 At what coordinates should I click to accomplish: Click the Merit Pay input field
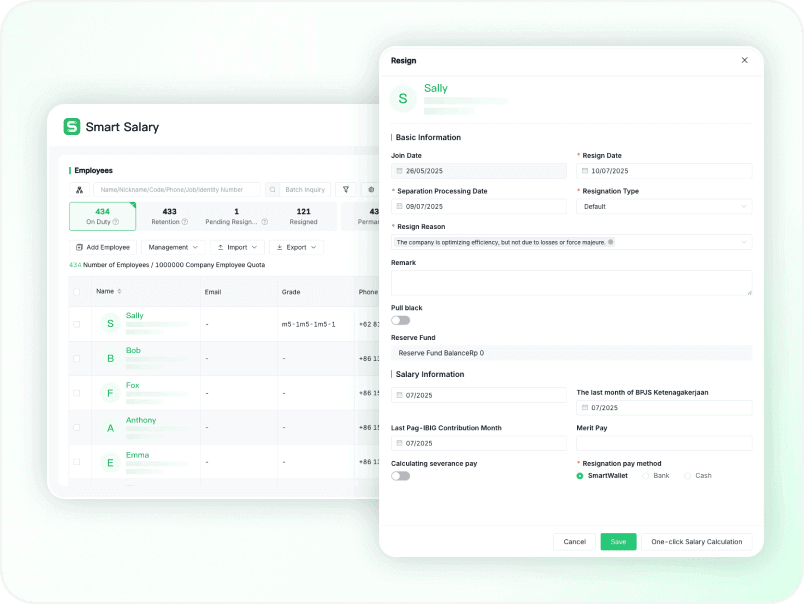[x=664, y=443]
